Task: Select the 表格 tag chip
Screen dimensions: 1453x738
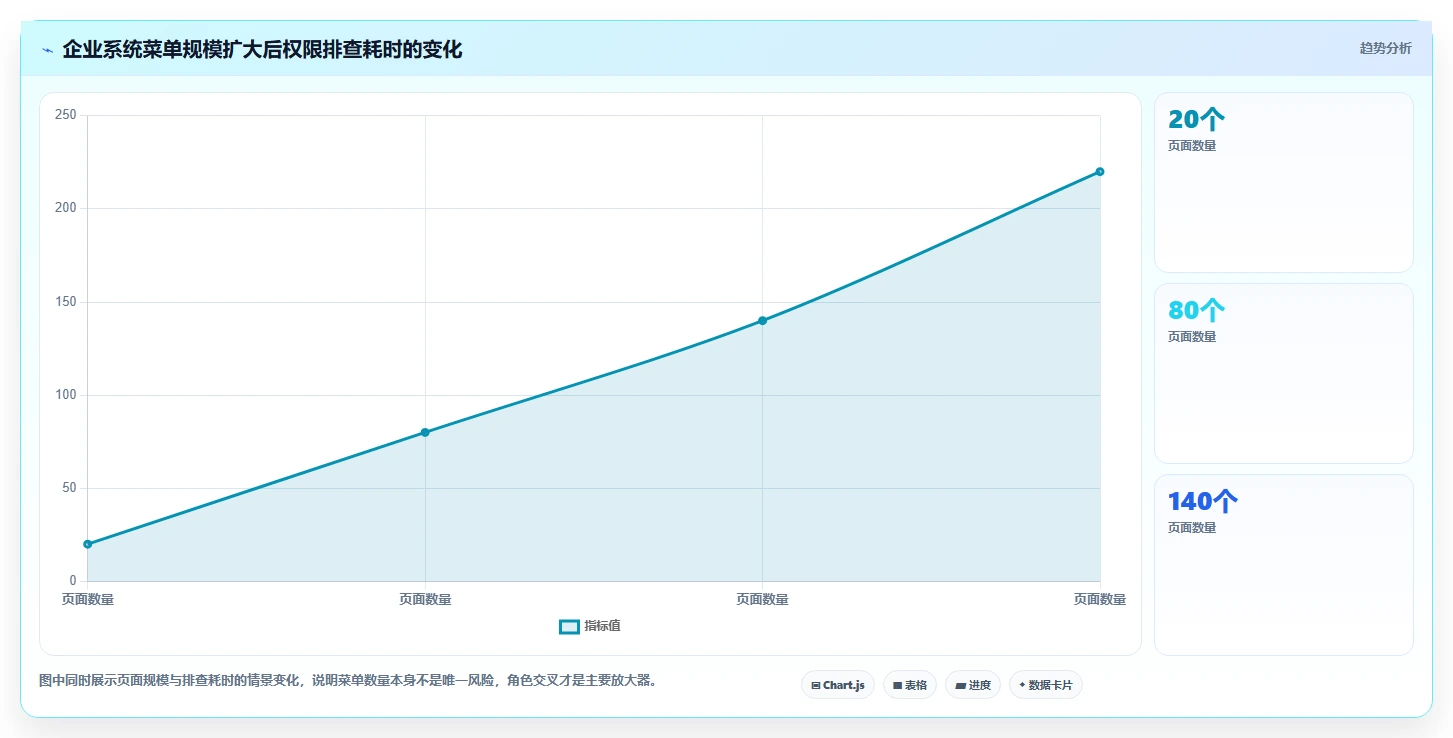Action: coord(910,685)
